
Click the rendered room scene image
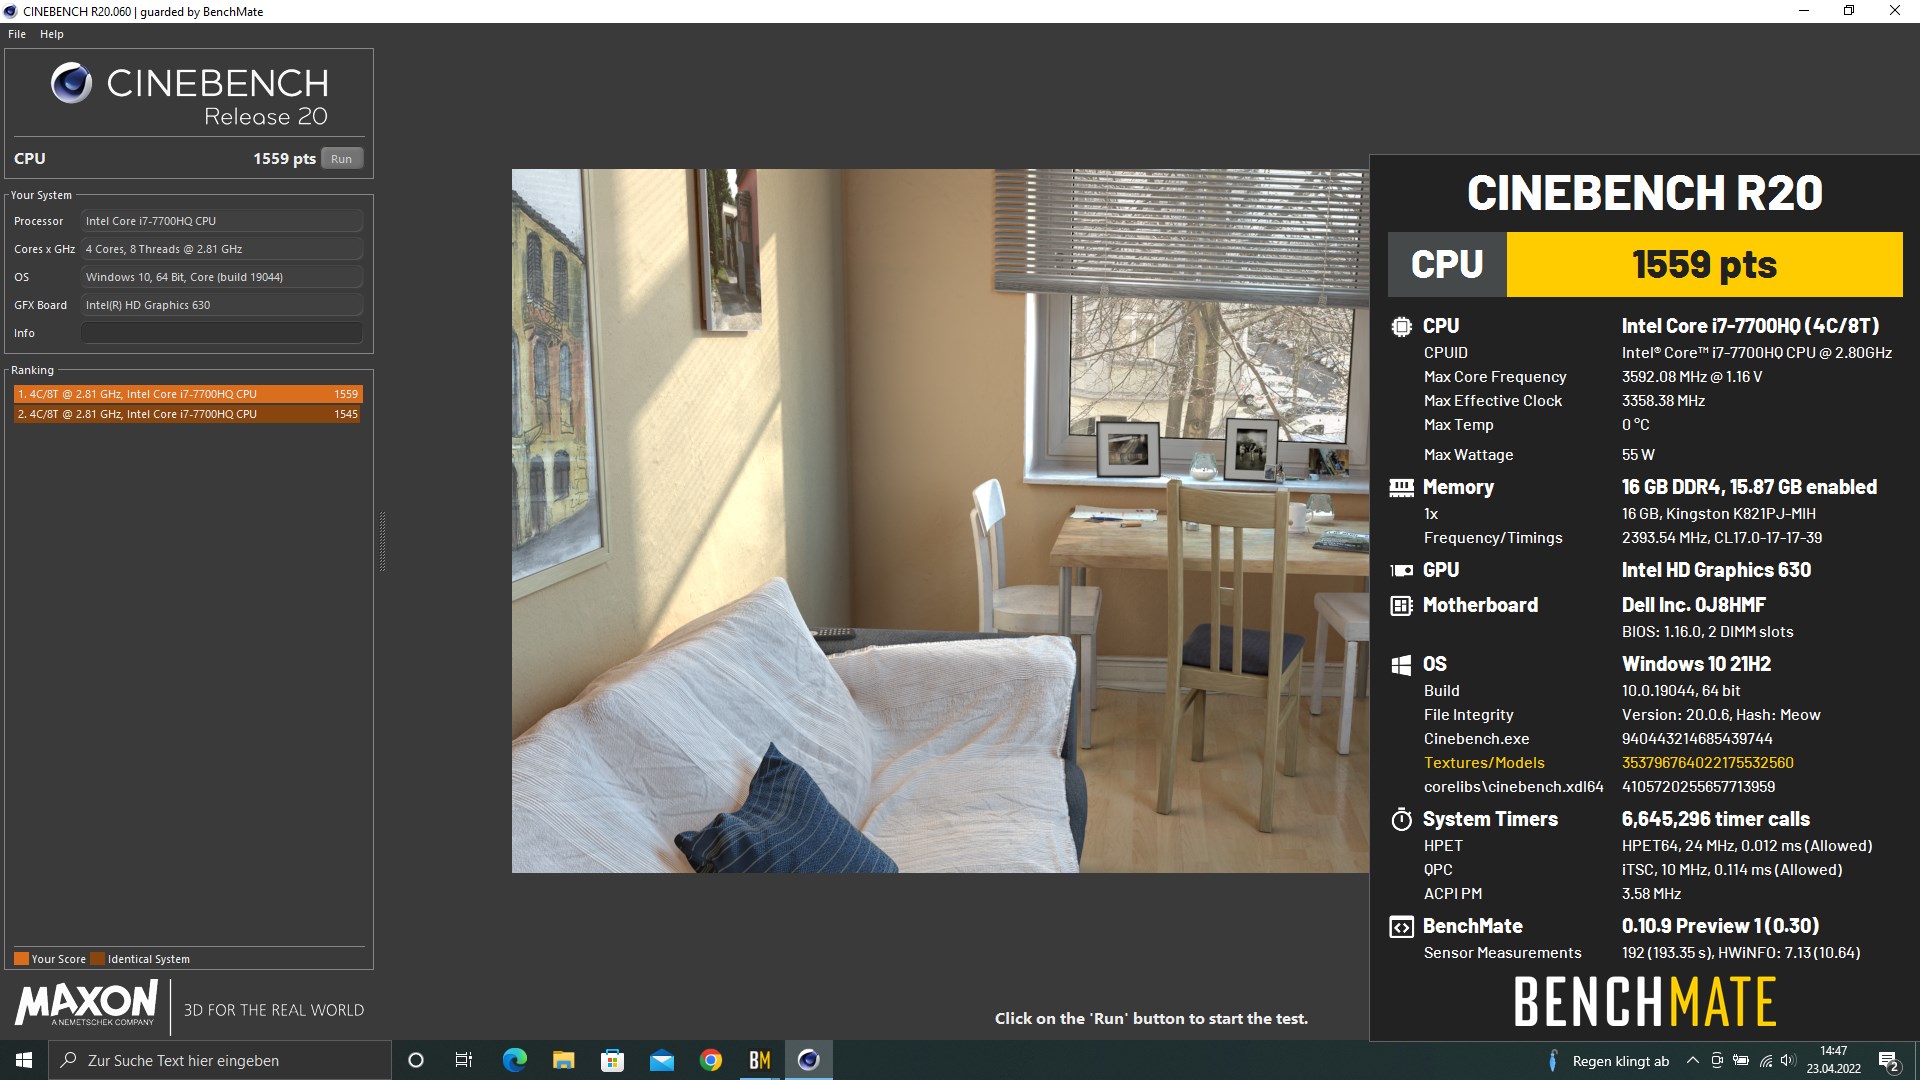[x=940, y=520]
